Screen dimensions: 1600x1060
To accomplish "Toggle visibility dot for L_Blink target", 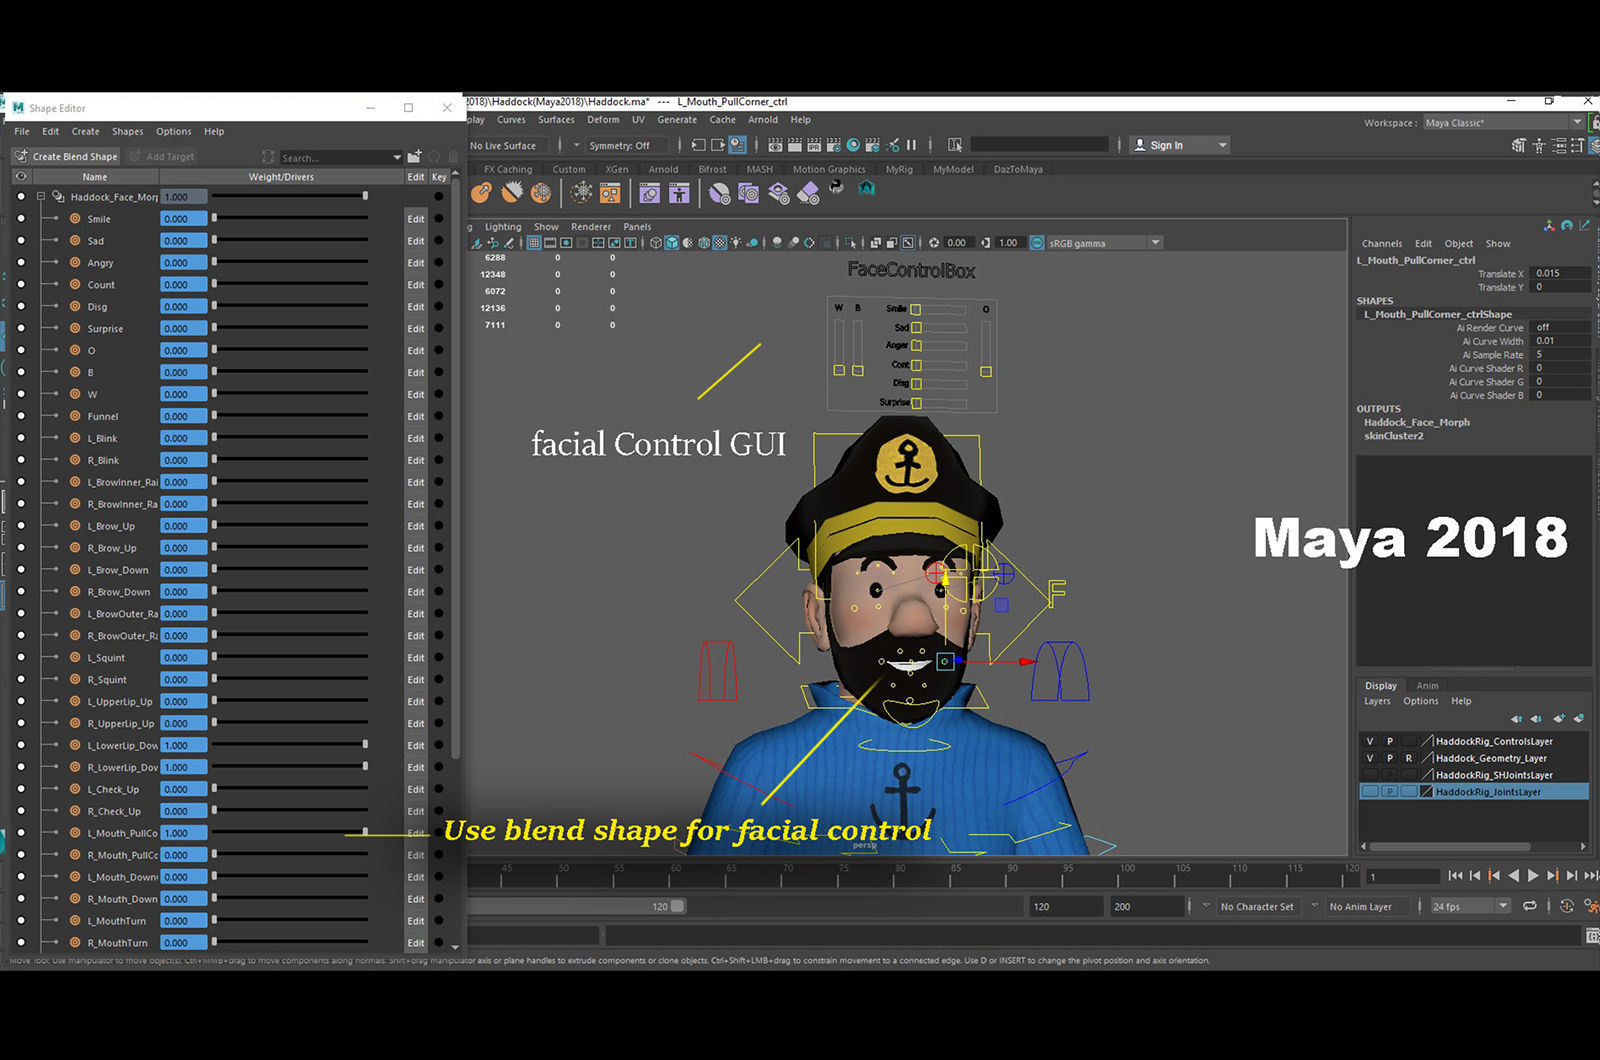I will point(20,438).
